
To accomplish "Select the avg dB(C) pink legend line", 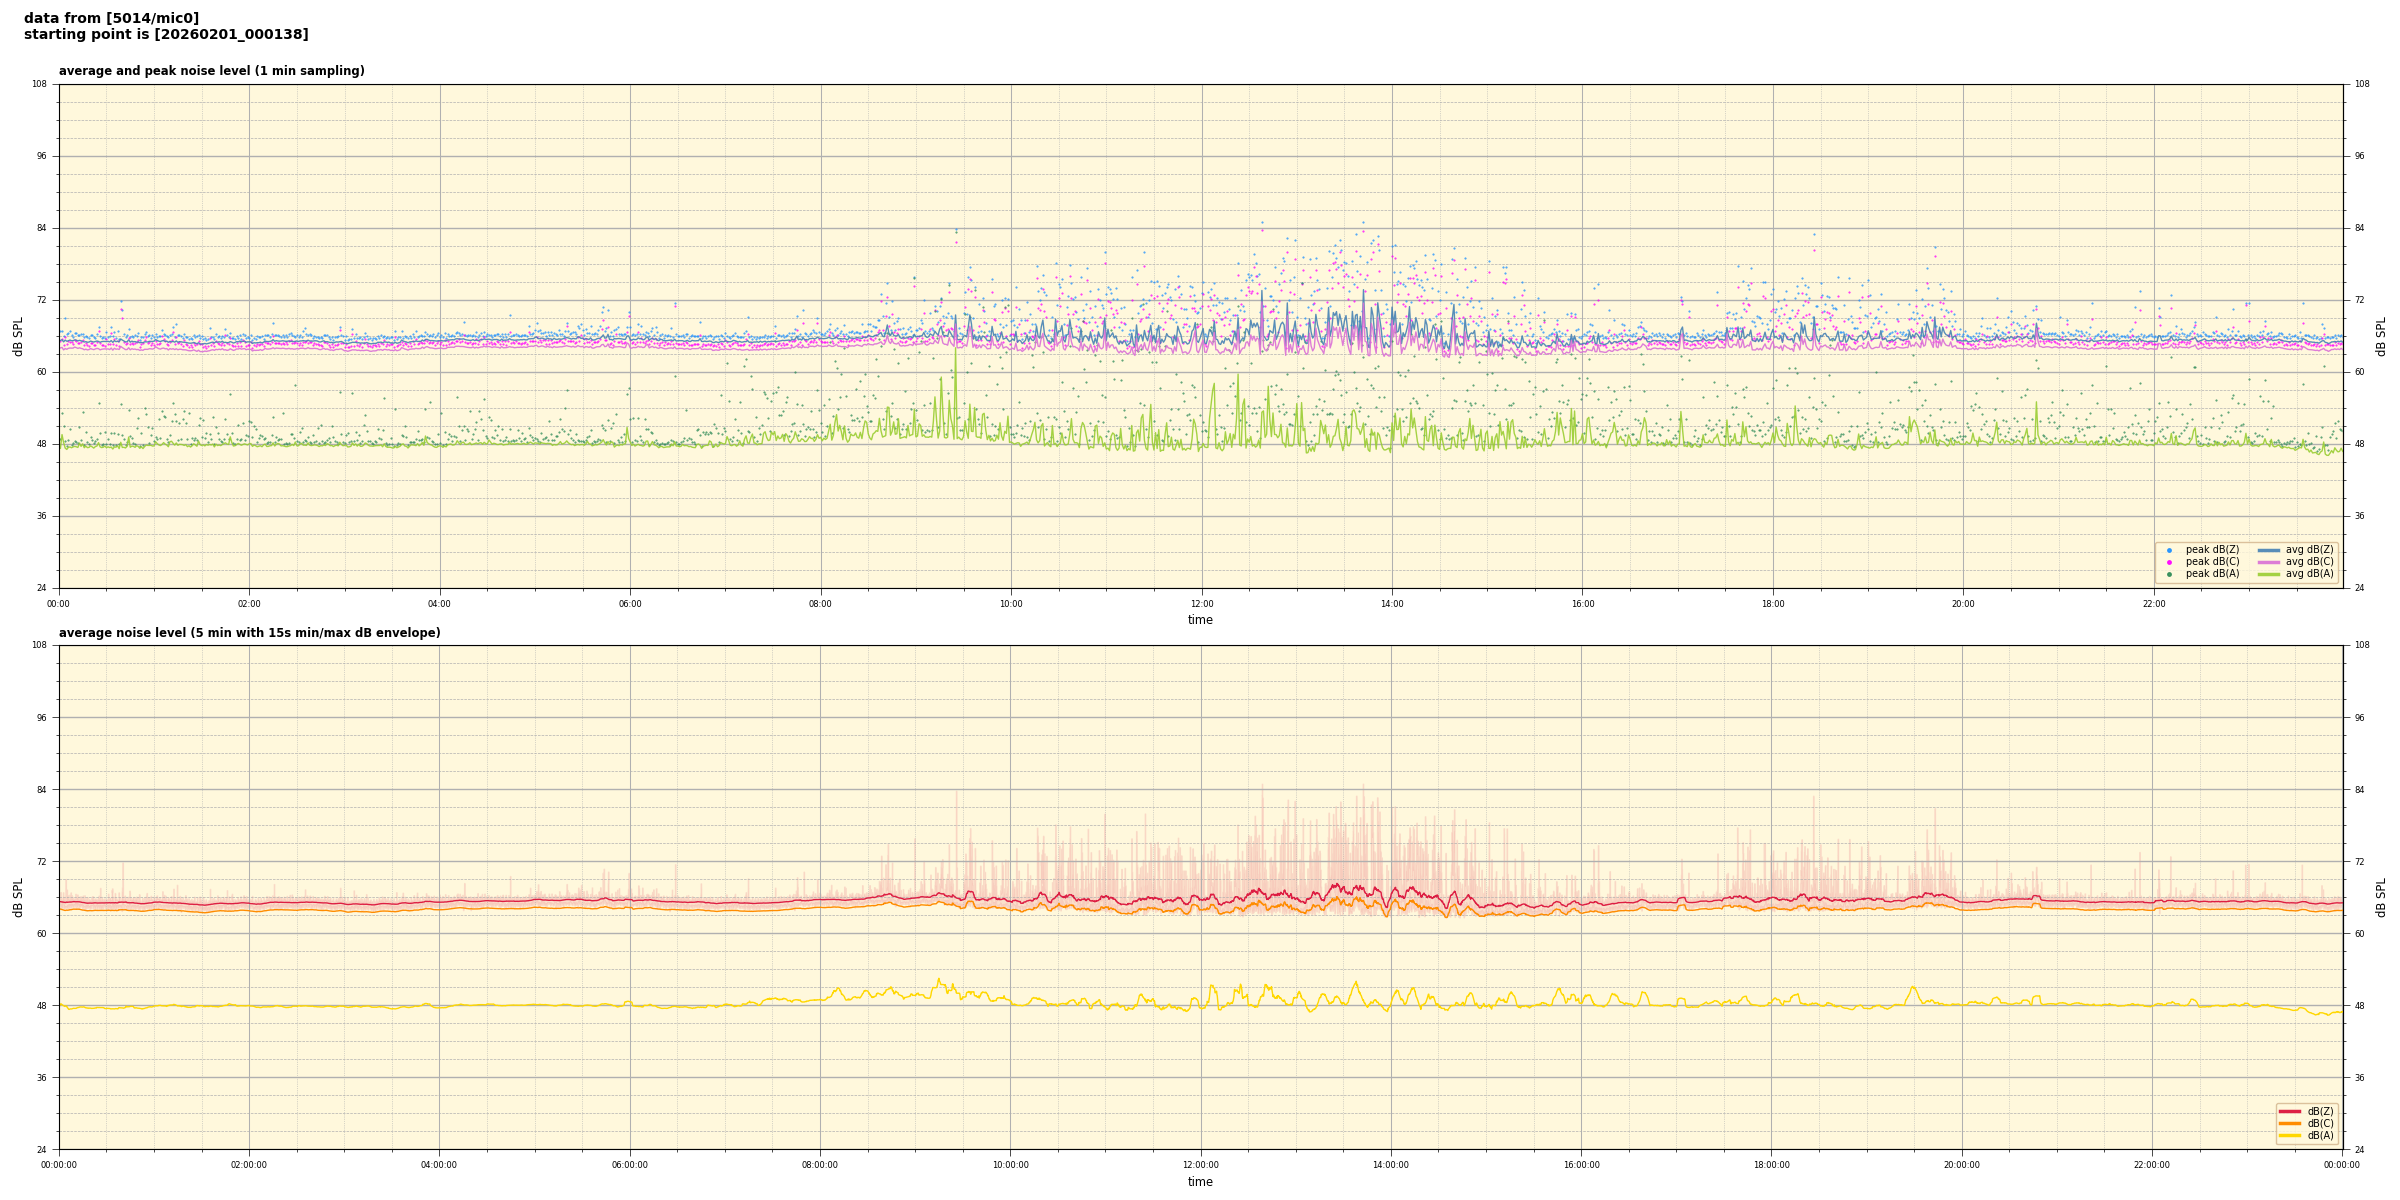I will tap(2269, 562).
